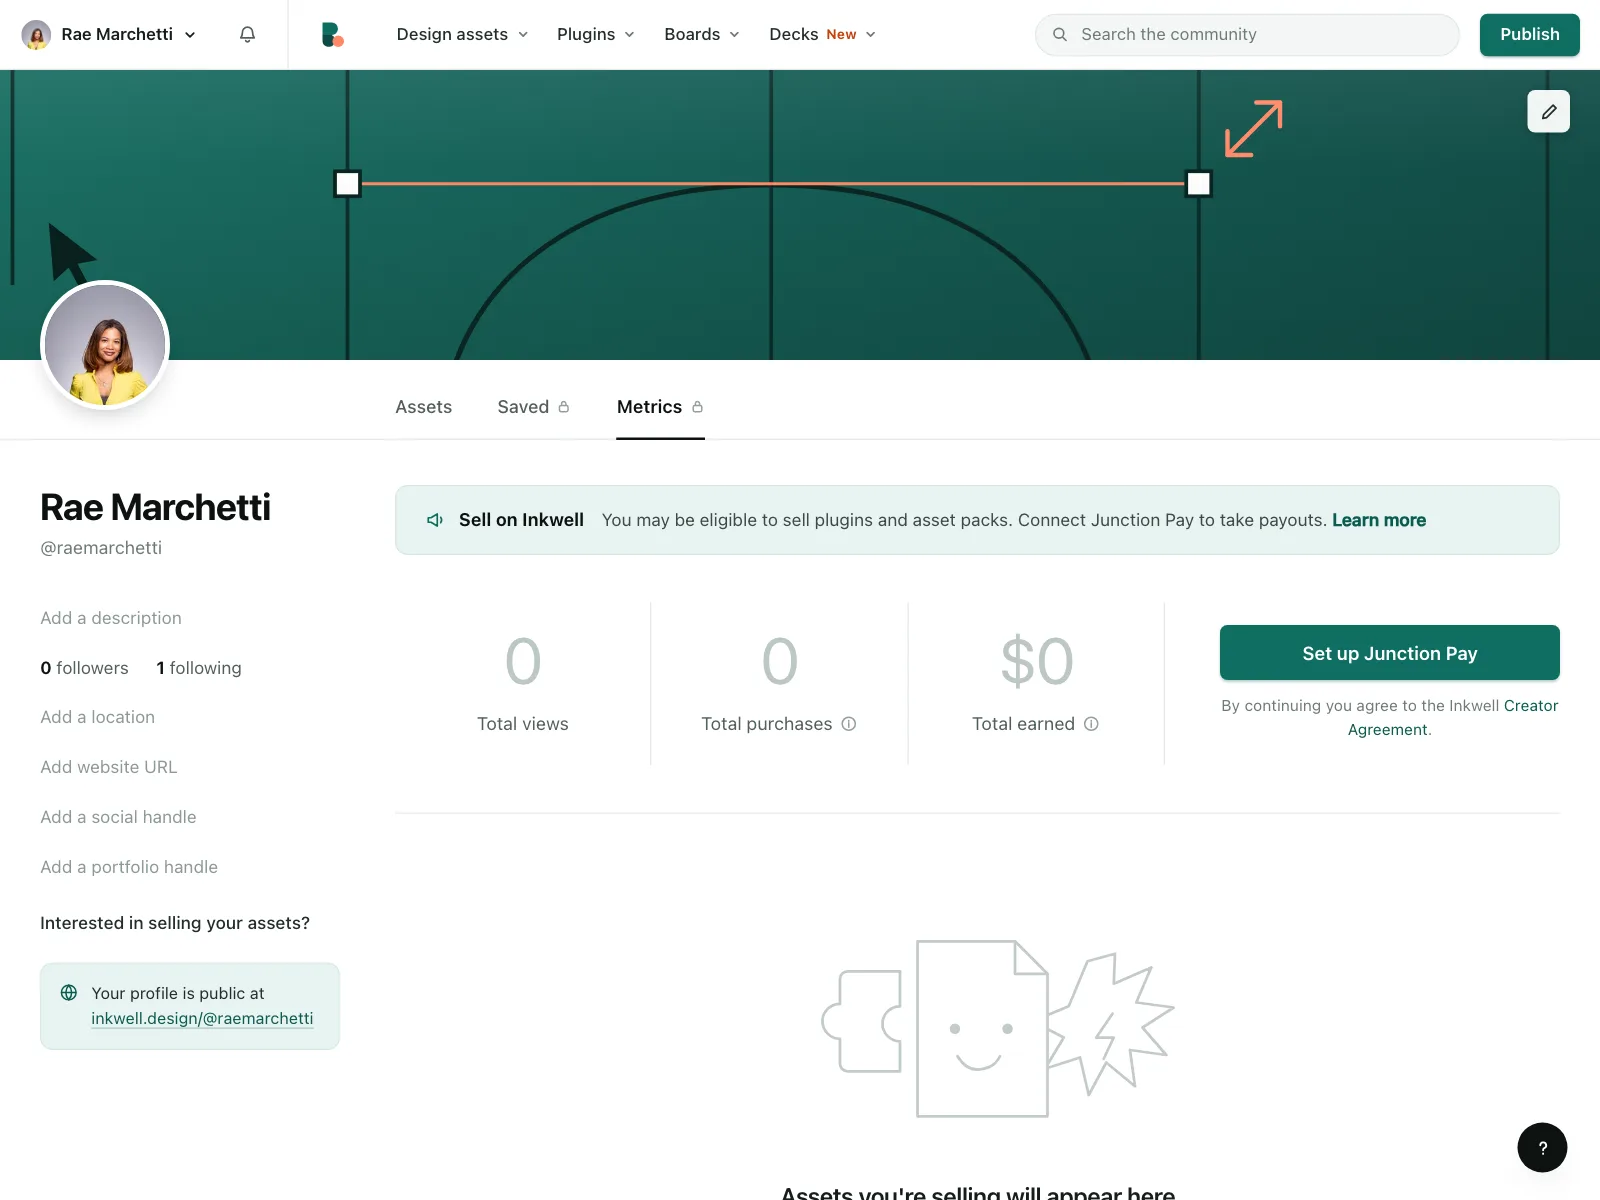Click Add a description

pyautogui.click(x=111, y=618)
